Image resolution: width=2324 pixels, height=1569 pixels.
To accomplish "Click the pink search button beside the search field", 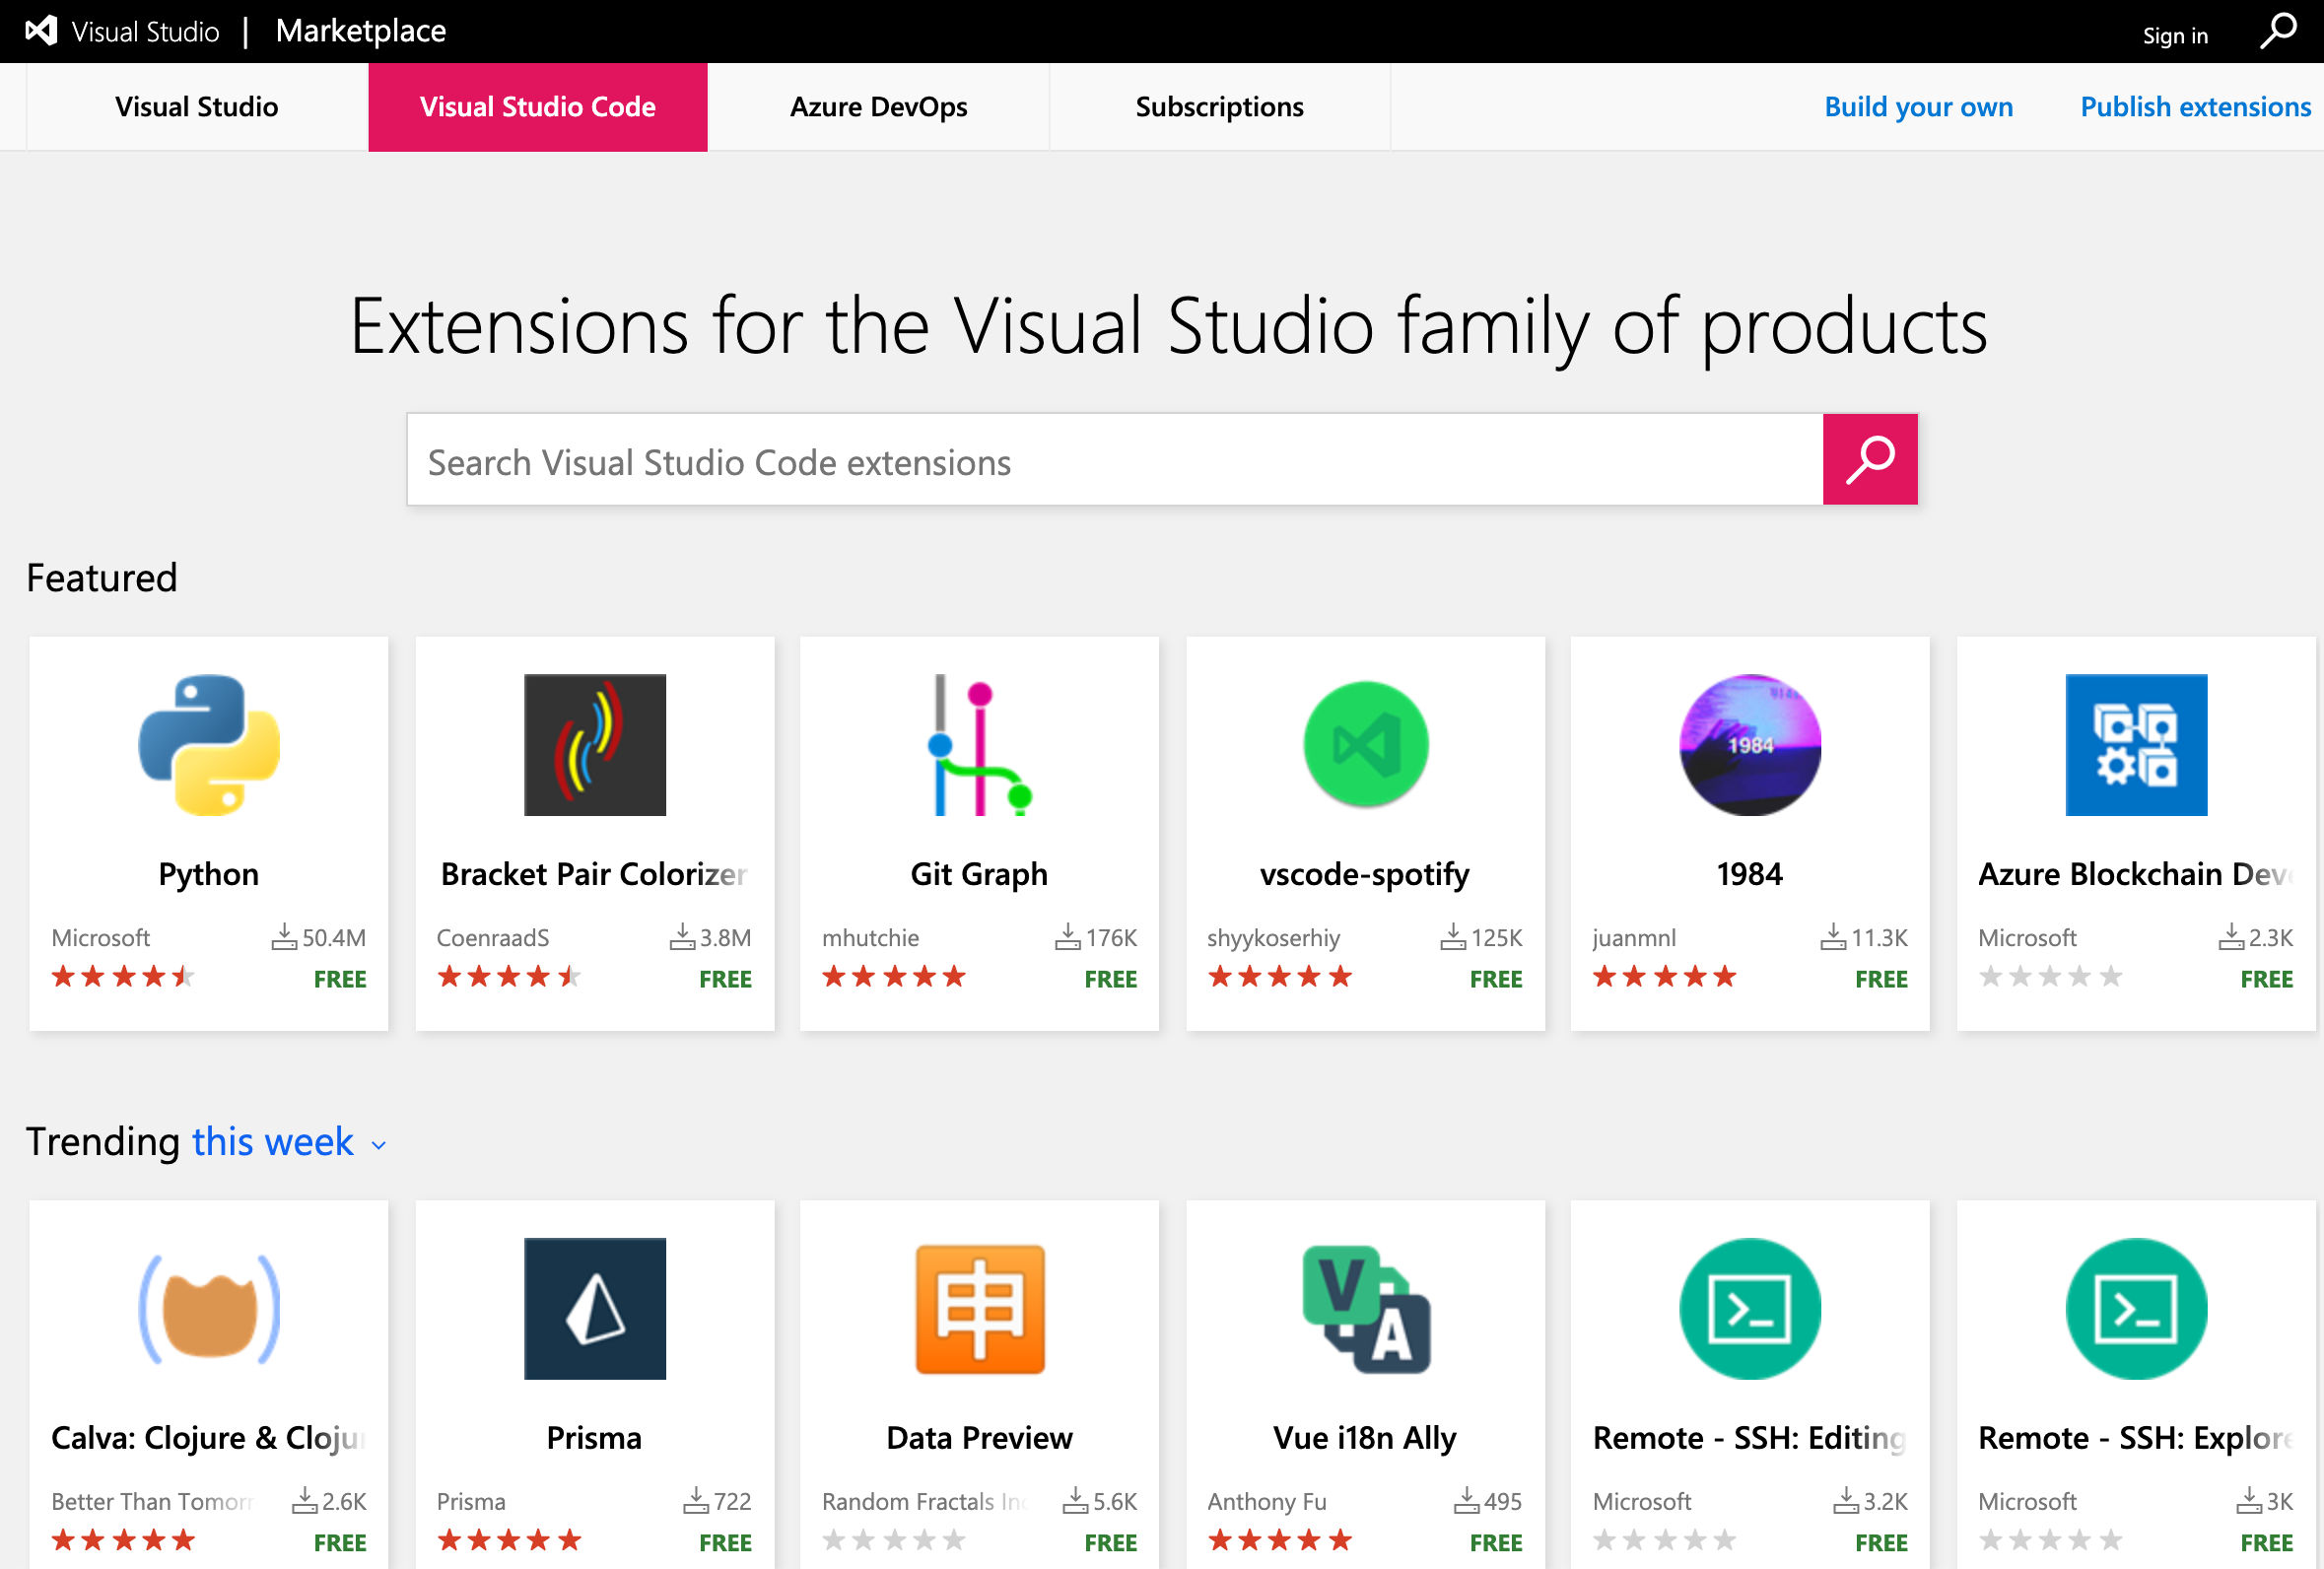I will pyautogui.click(x=1870, y=459).
